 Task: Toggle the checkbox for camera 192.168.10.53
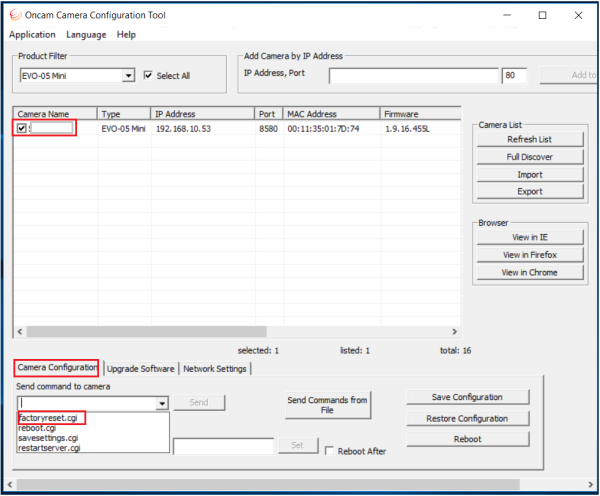point(21,128)
